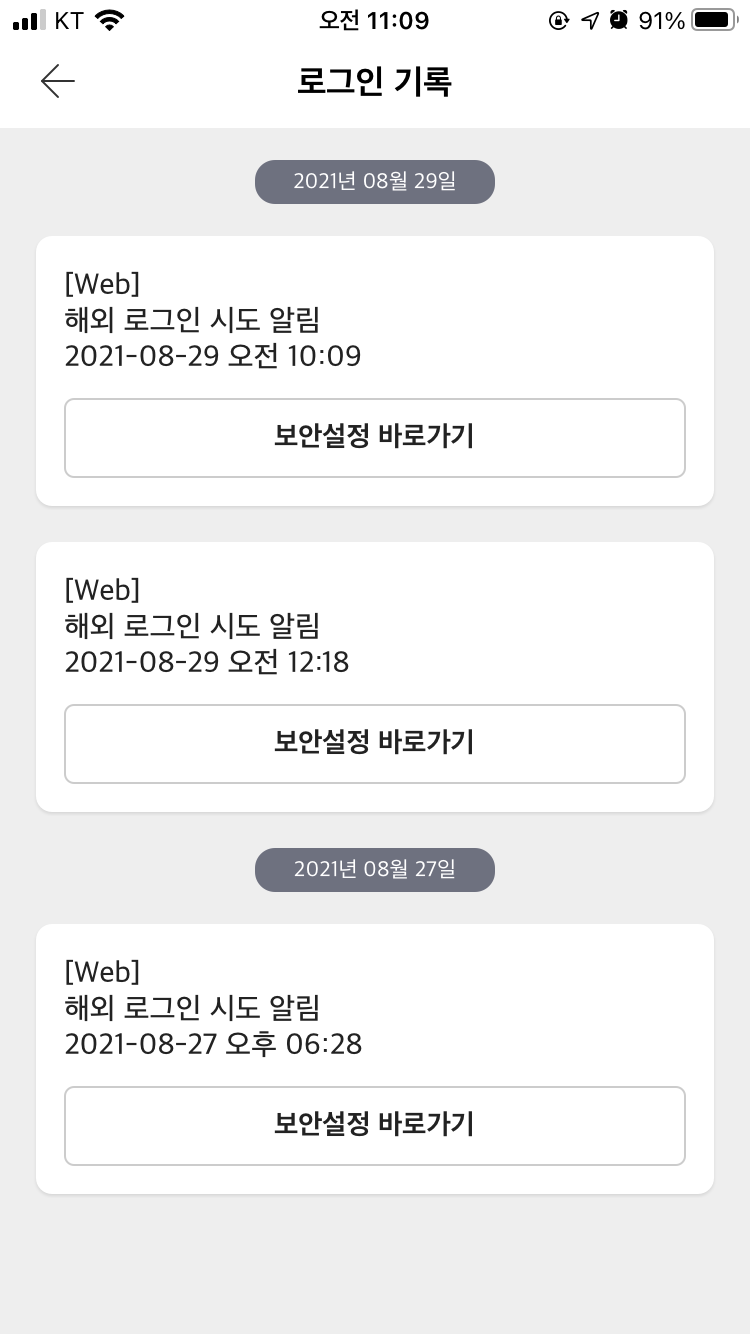Tap the 로그인 기록 page title
Screen dimensions: 750x1334
click(x=375, y=81)
